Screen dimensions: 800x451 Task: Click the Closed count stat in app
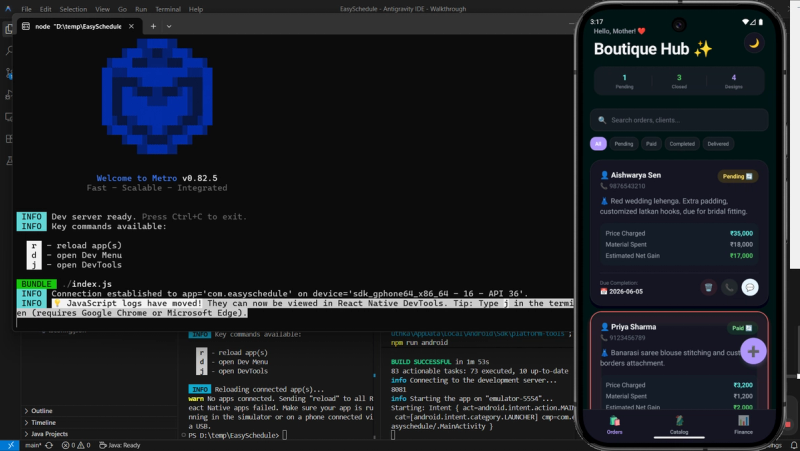[x=679, y=81]
